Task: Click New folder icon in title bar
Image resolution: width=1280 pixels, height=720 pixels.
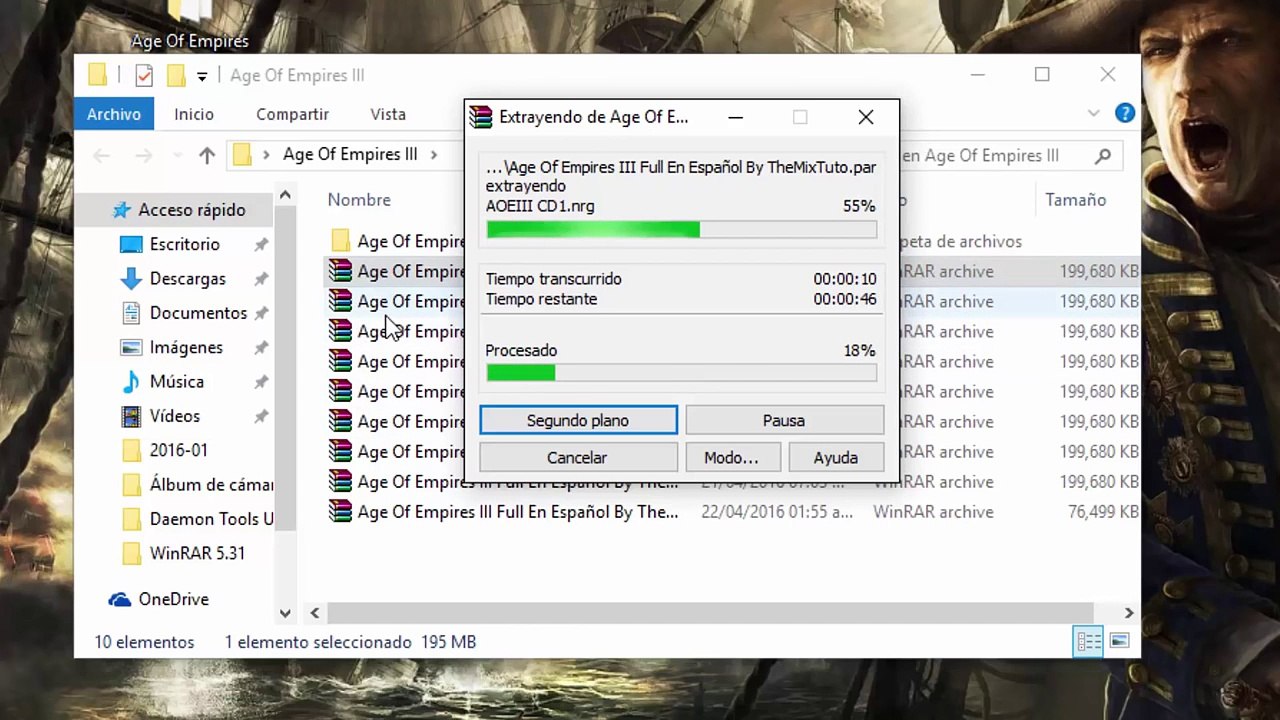Action: pyautogui.click(x=176, y=75)
